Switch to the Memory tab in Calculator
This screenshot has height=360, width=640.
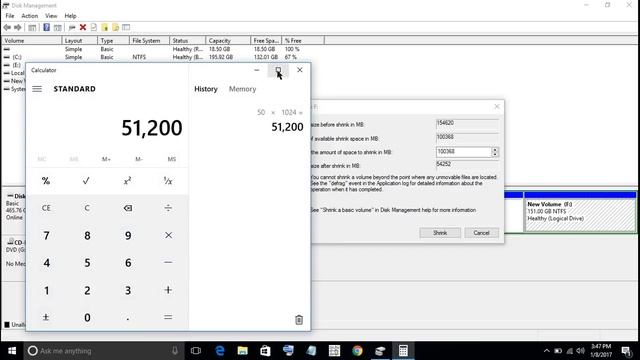pos(242,89)
